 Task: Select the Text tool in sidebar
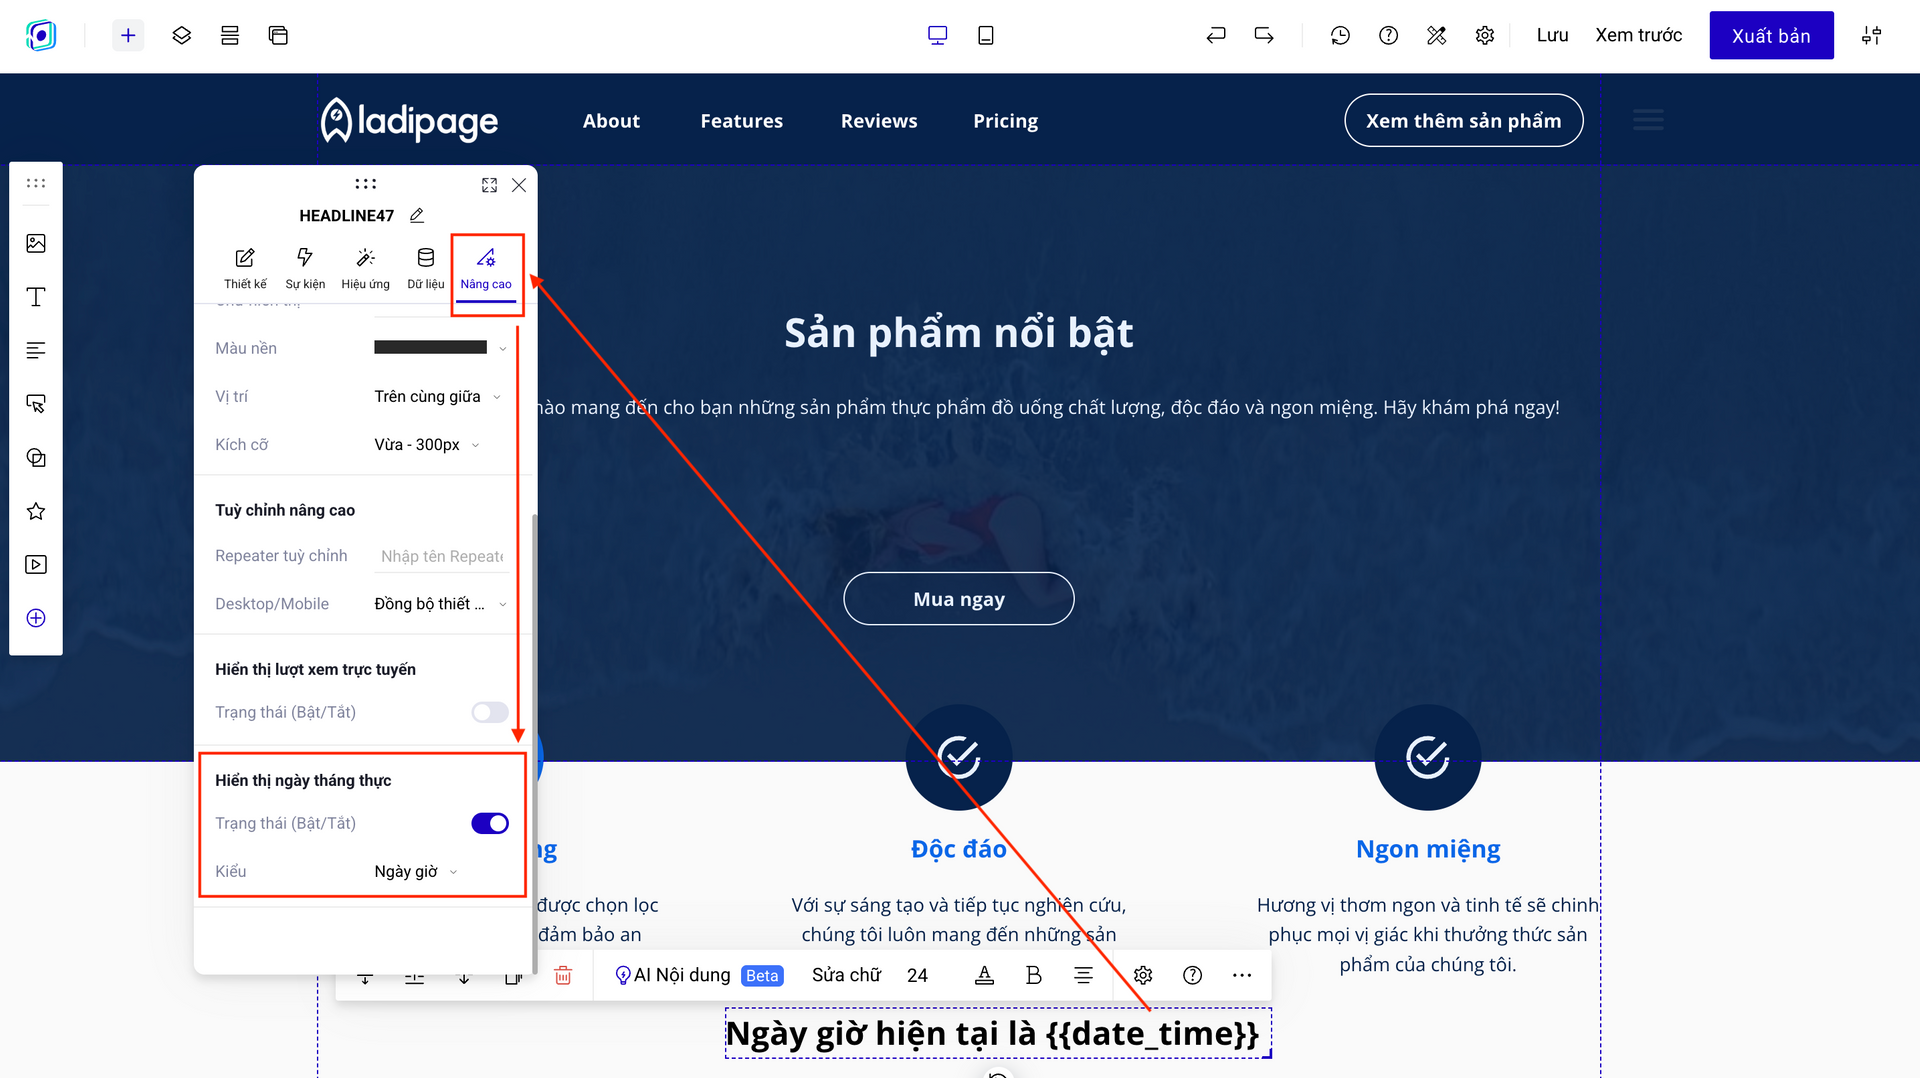click(x=36, y=297)
